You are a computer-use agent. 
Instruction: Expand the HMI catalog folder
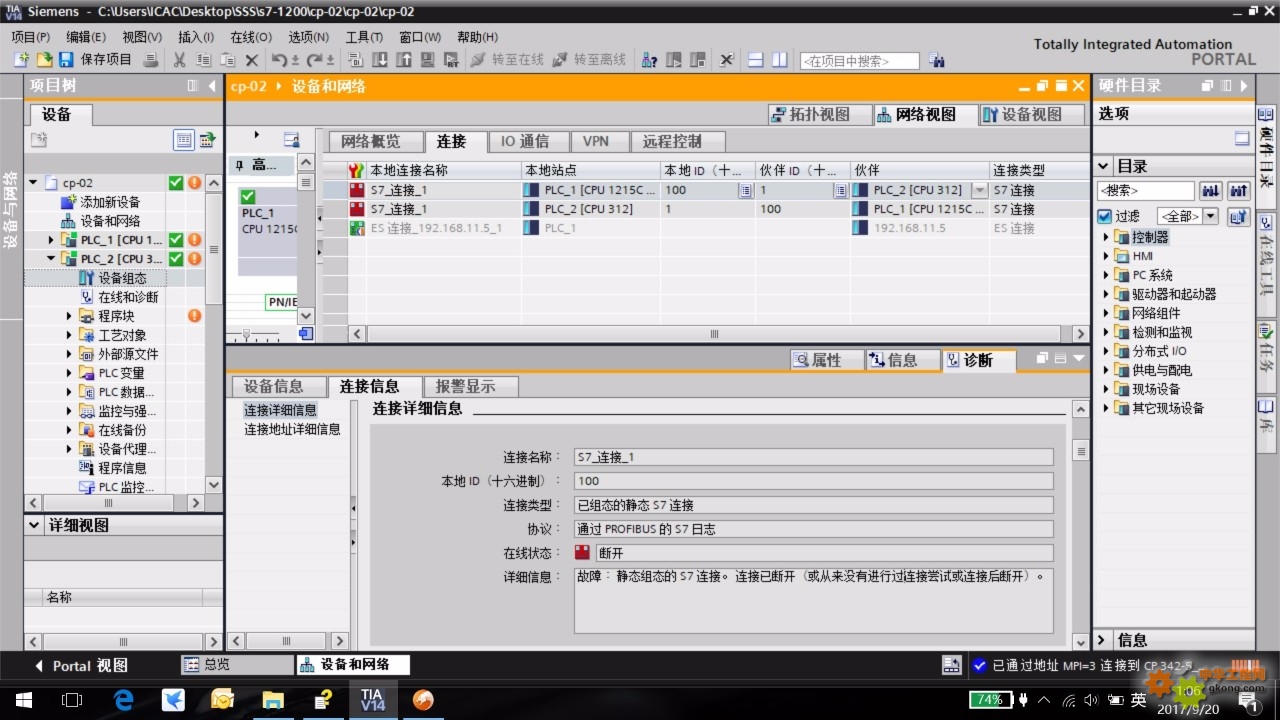[1107, 256]
